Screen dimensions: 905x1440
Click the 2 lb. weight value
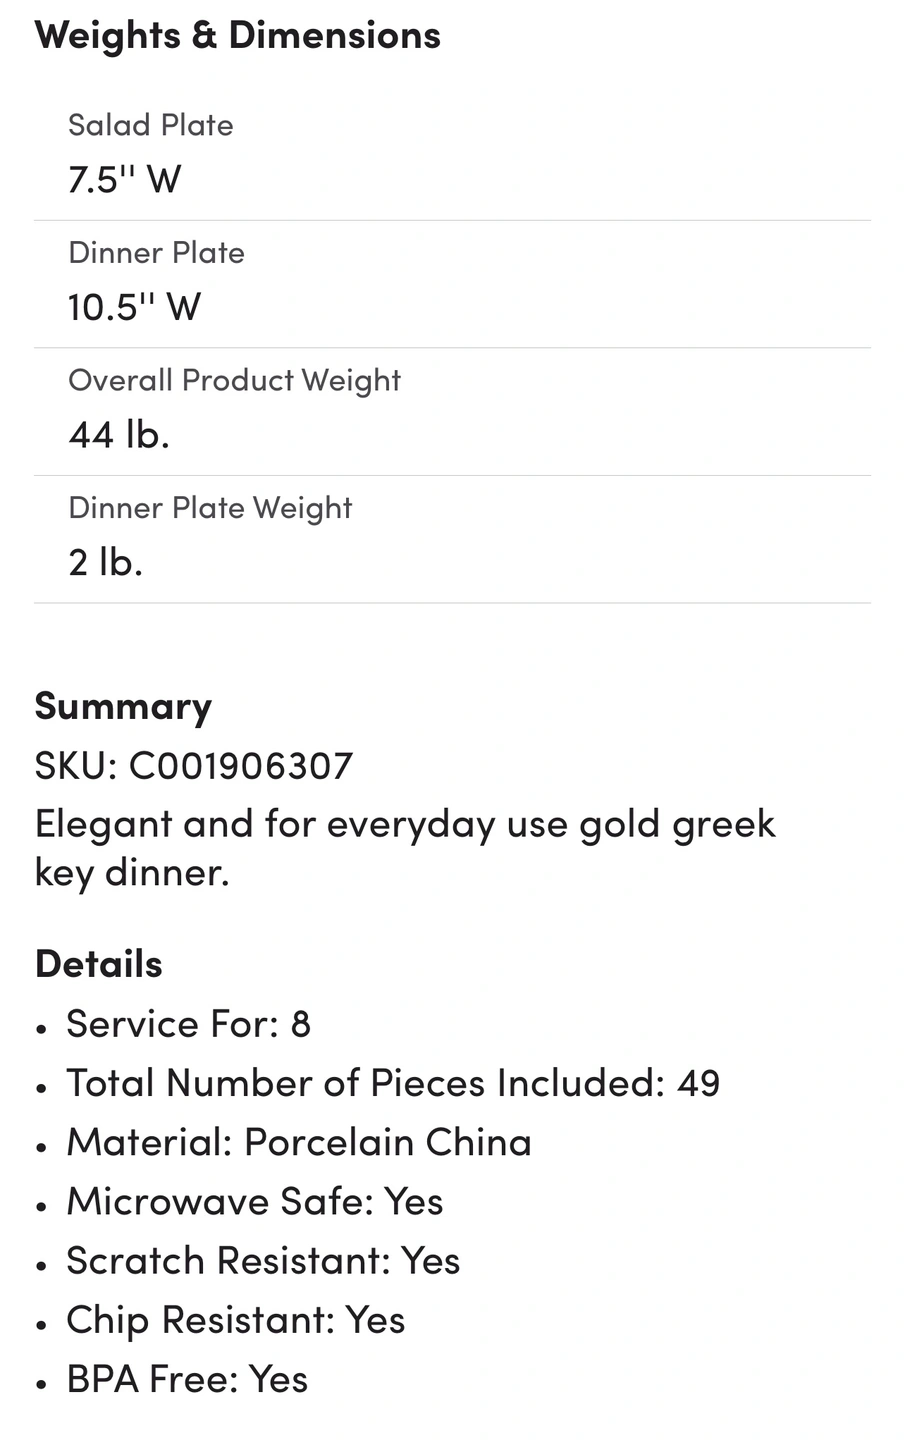[106, 562]
